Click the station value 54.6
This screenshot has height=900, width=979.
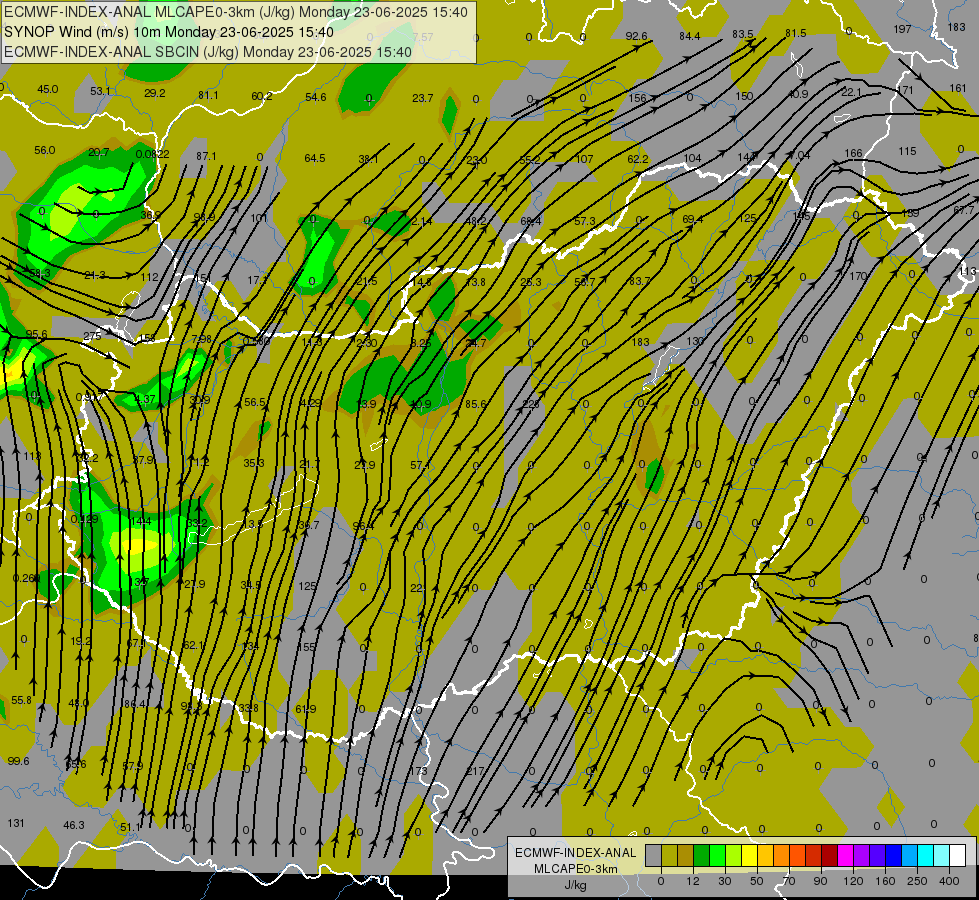[316, 97]
